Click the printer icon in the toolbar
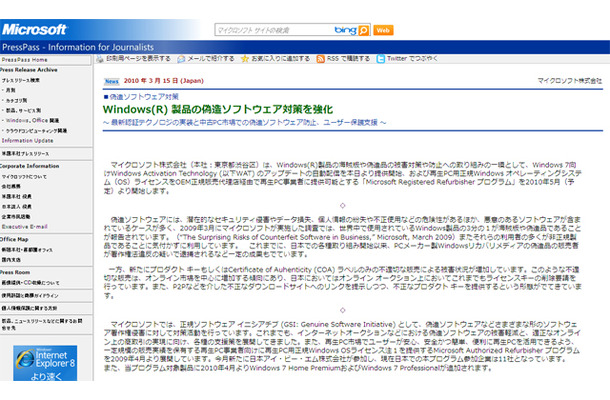610x400 pixels. pos(100,59)
